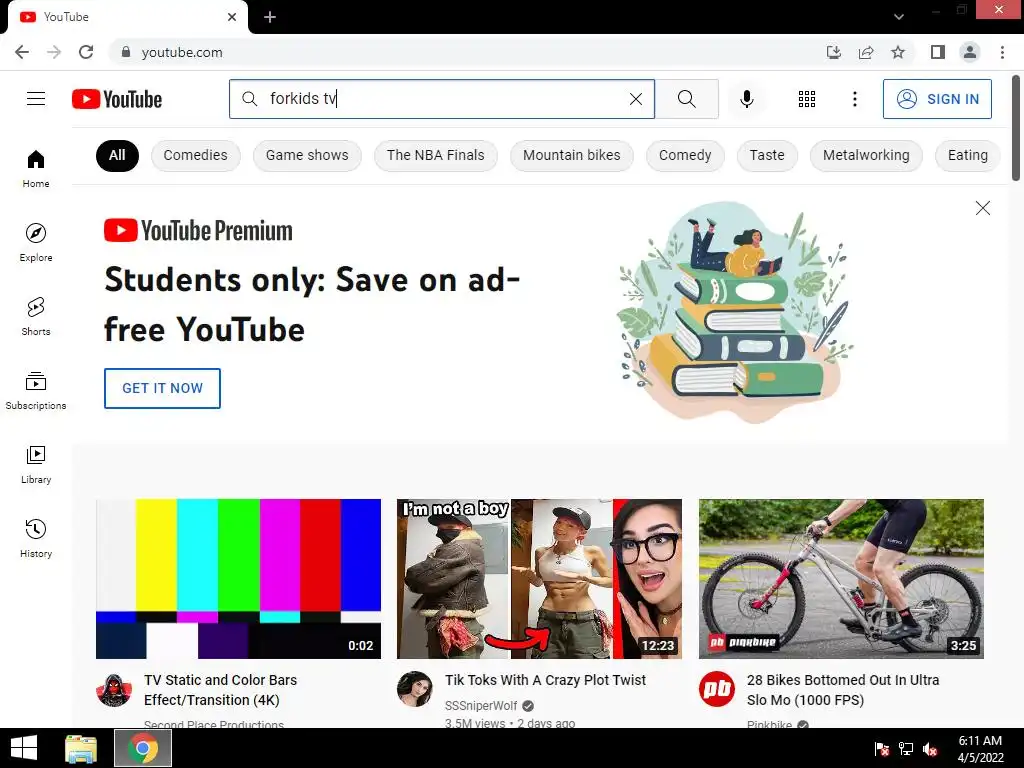Screen dimensions: 1024x768
Task: Click the network tray icon
Action: [x=906, y=748]
